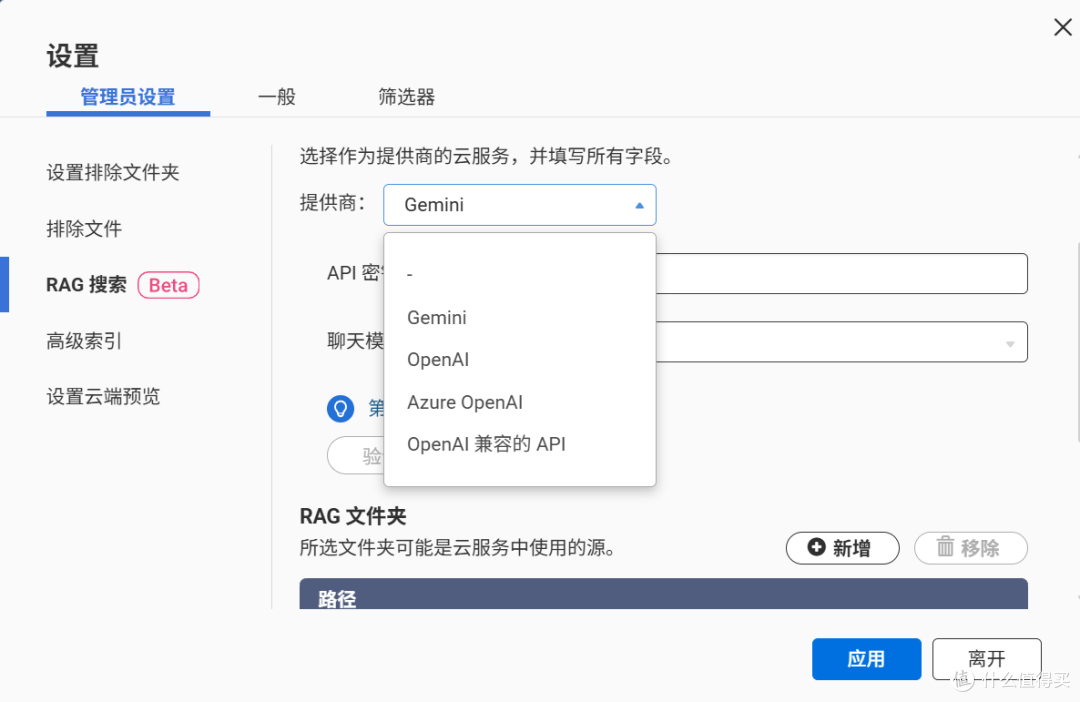The image size is (1080, 702).
Task: Click the 移除 button with trash icon
Action: click(970, 548)
